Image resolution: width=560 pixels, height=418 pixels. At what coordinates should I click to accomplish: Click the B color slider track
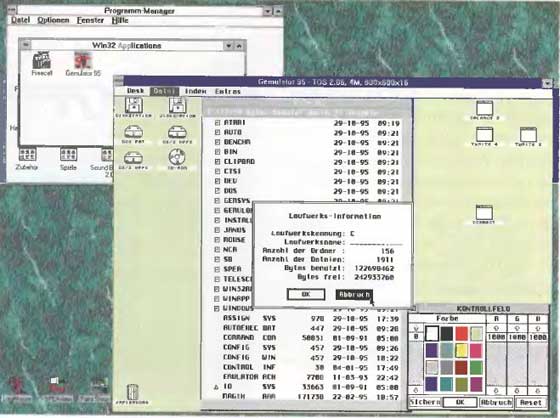coord(538,364)
